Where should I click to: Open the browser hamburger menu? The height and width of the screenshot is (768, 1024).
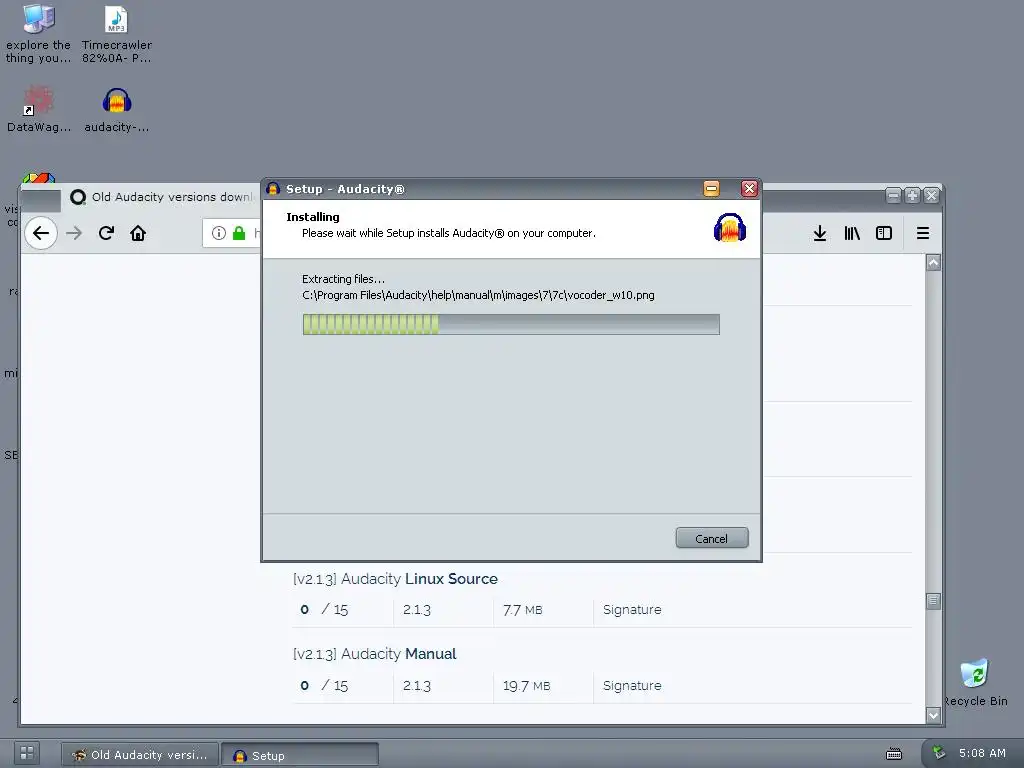923,233
